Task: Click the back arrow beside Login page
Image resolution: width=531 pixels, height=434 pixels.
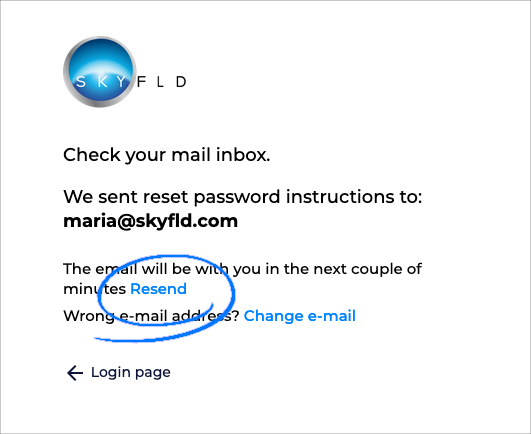Action: [x=75, y=373]
